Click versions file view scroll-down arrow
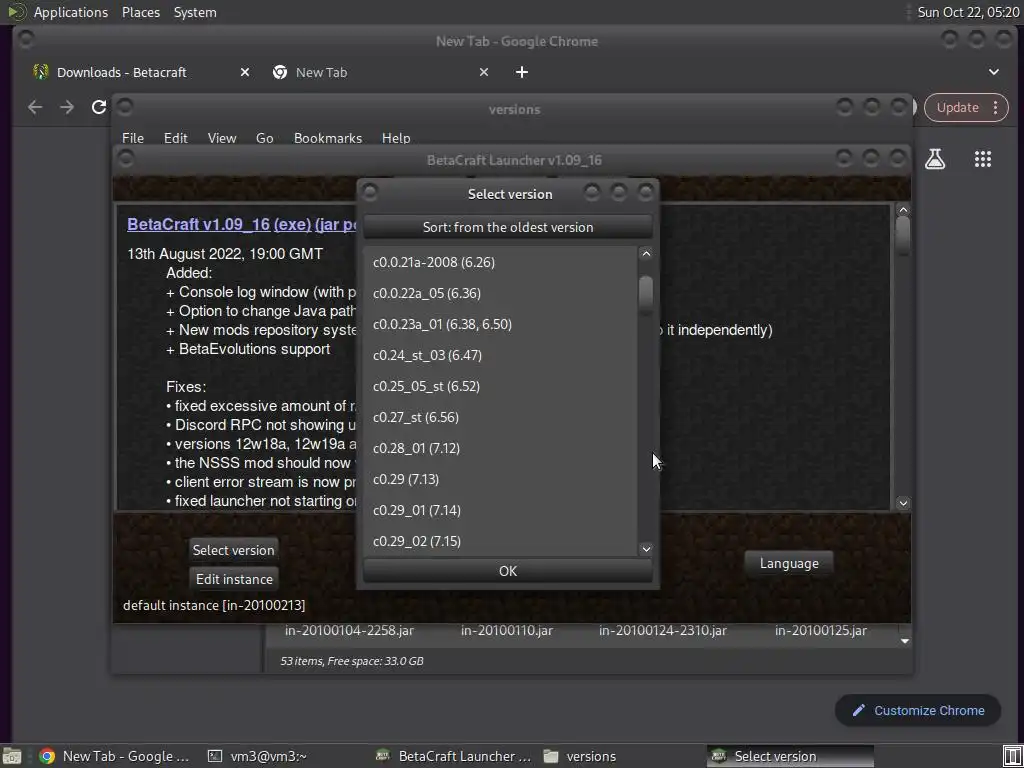The width and height of the screenshot is (1024, 768). (904, 641)
